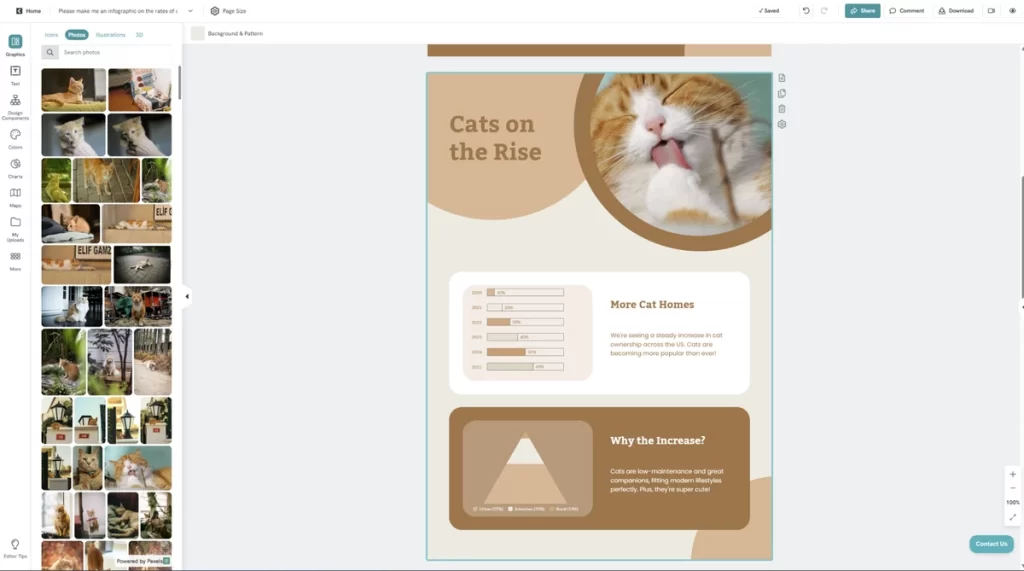Click the licking cat photo on canvas

[x=679, y=155]
